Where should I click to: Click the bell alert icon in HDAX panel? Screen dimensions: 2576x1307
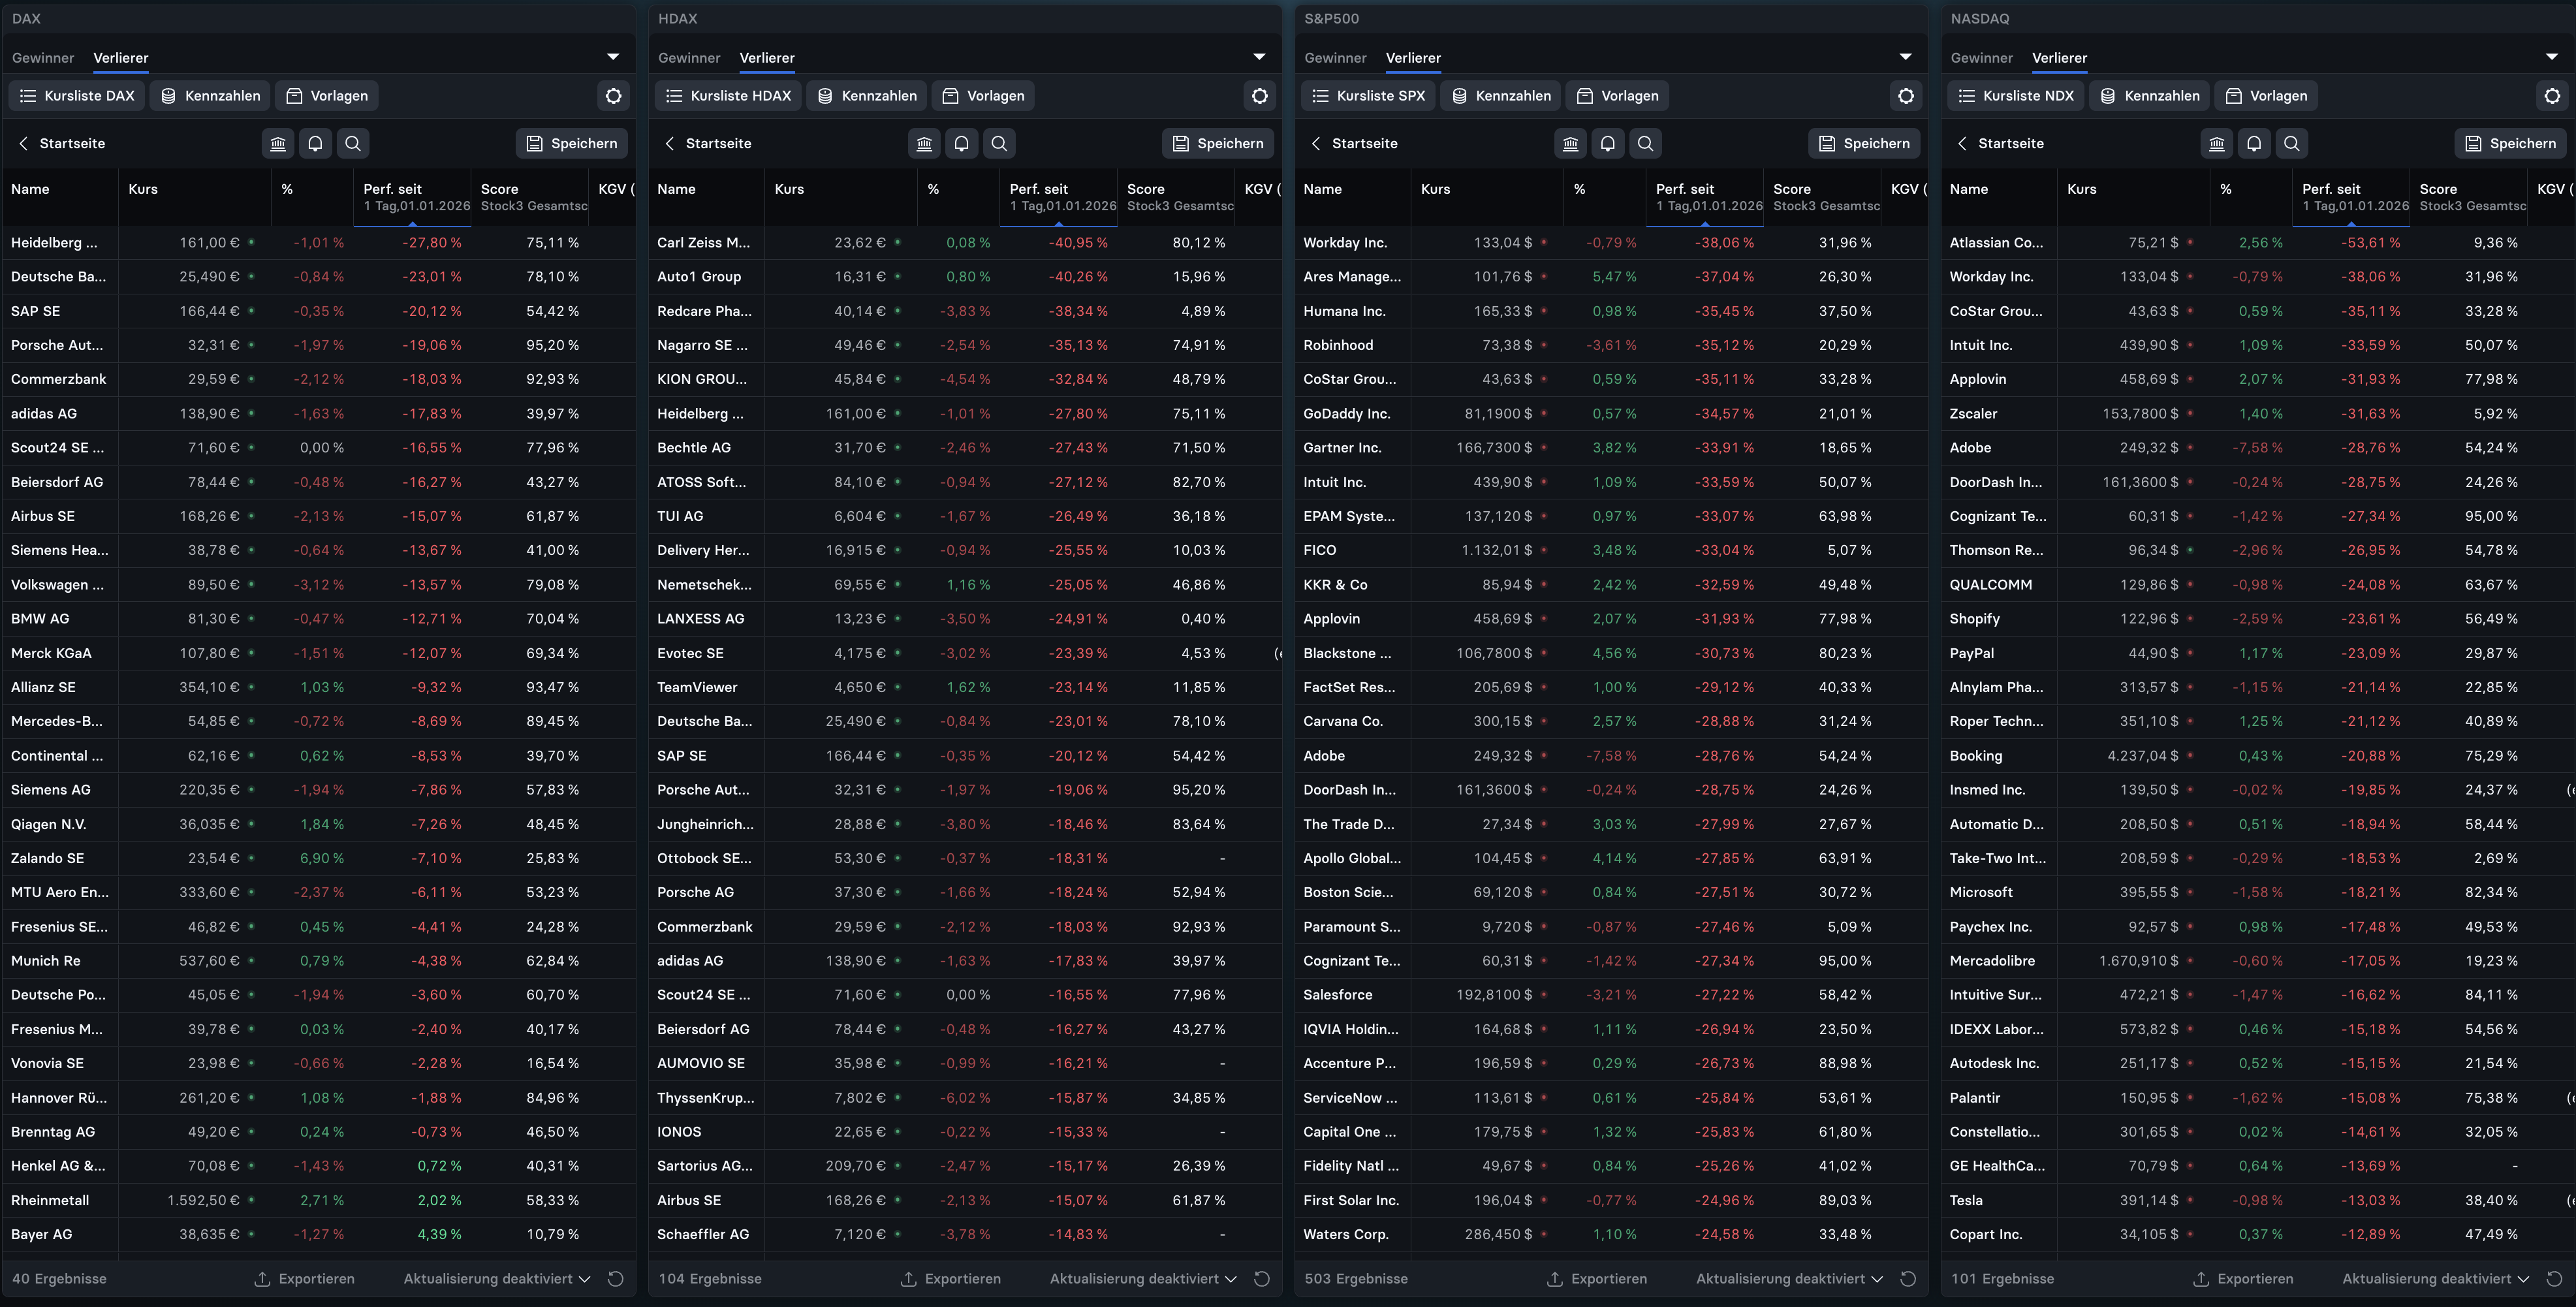[x=961, y=143]
